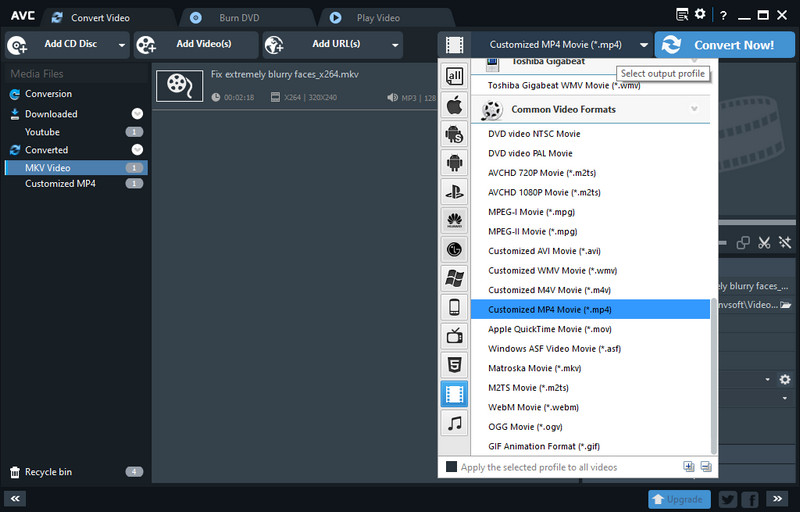Screen dimensions: 800x512
Task: Click the Convert Now! button
Action: (724, 45)
